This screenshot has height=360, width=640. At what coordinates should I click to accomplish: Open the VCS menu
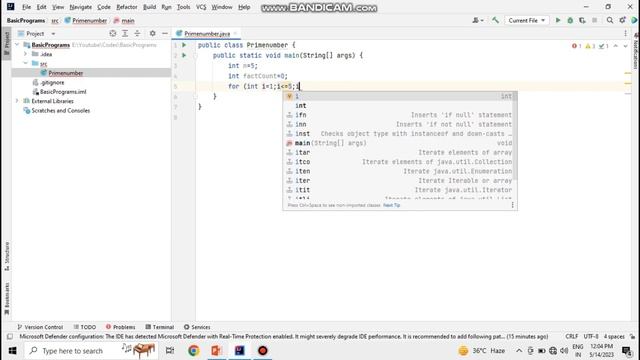(x=201, y=7)
